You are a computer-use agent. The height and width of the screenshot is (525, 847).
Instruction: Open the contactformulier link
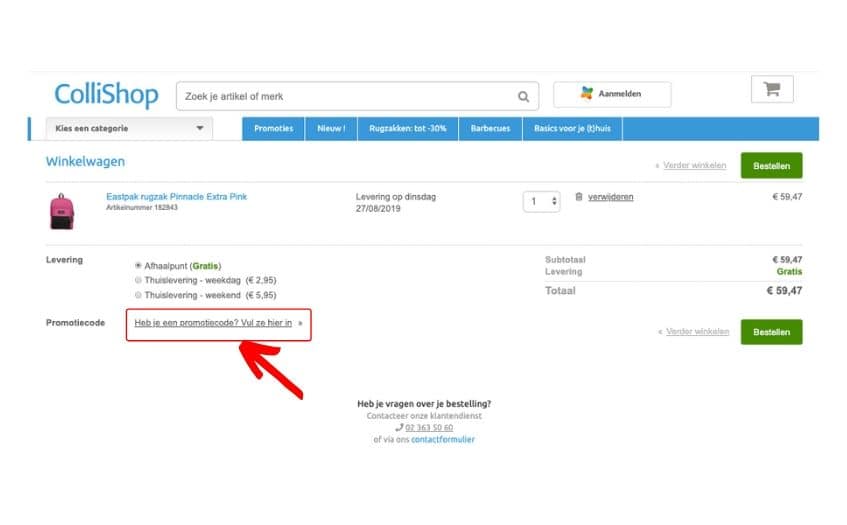pyautogui.click(x=443, y=439)
